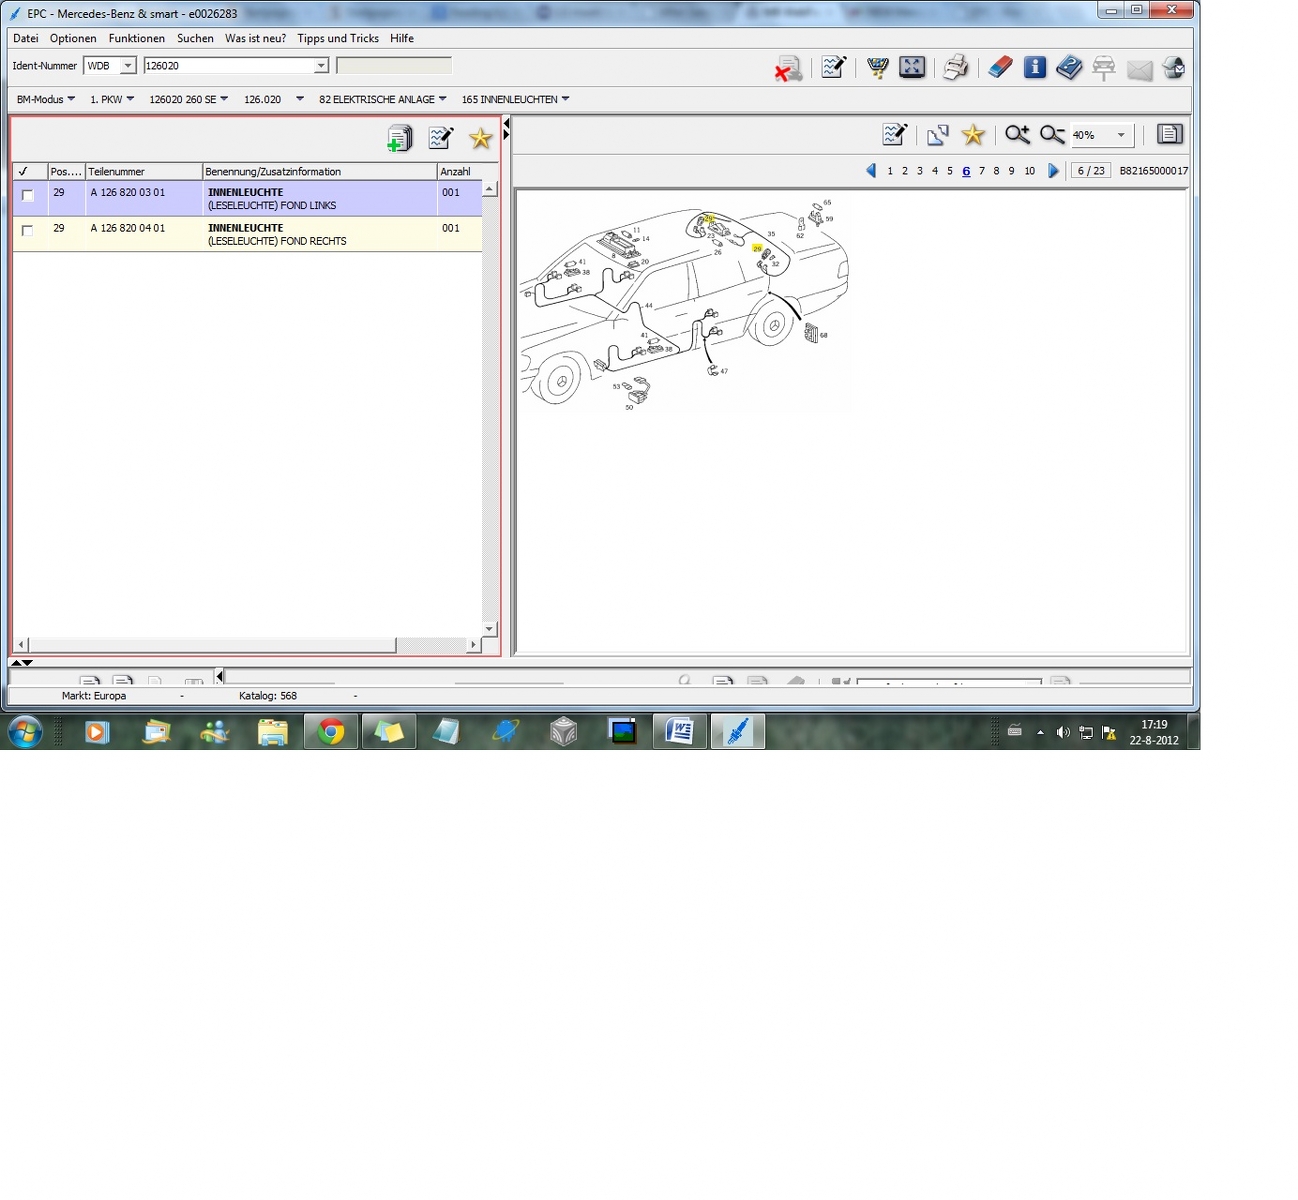This screenshot has width=1298, height=1200.
Task: Go to picture page 1
Action: pos(890,171)
